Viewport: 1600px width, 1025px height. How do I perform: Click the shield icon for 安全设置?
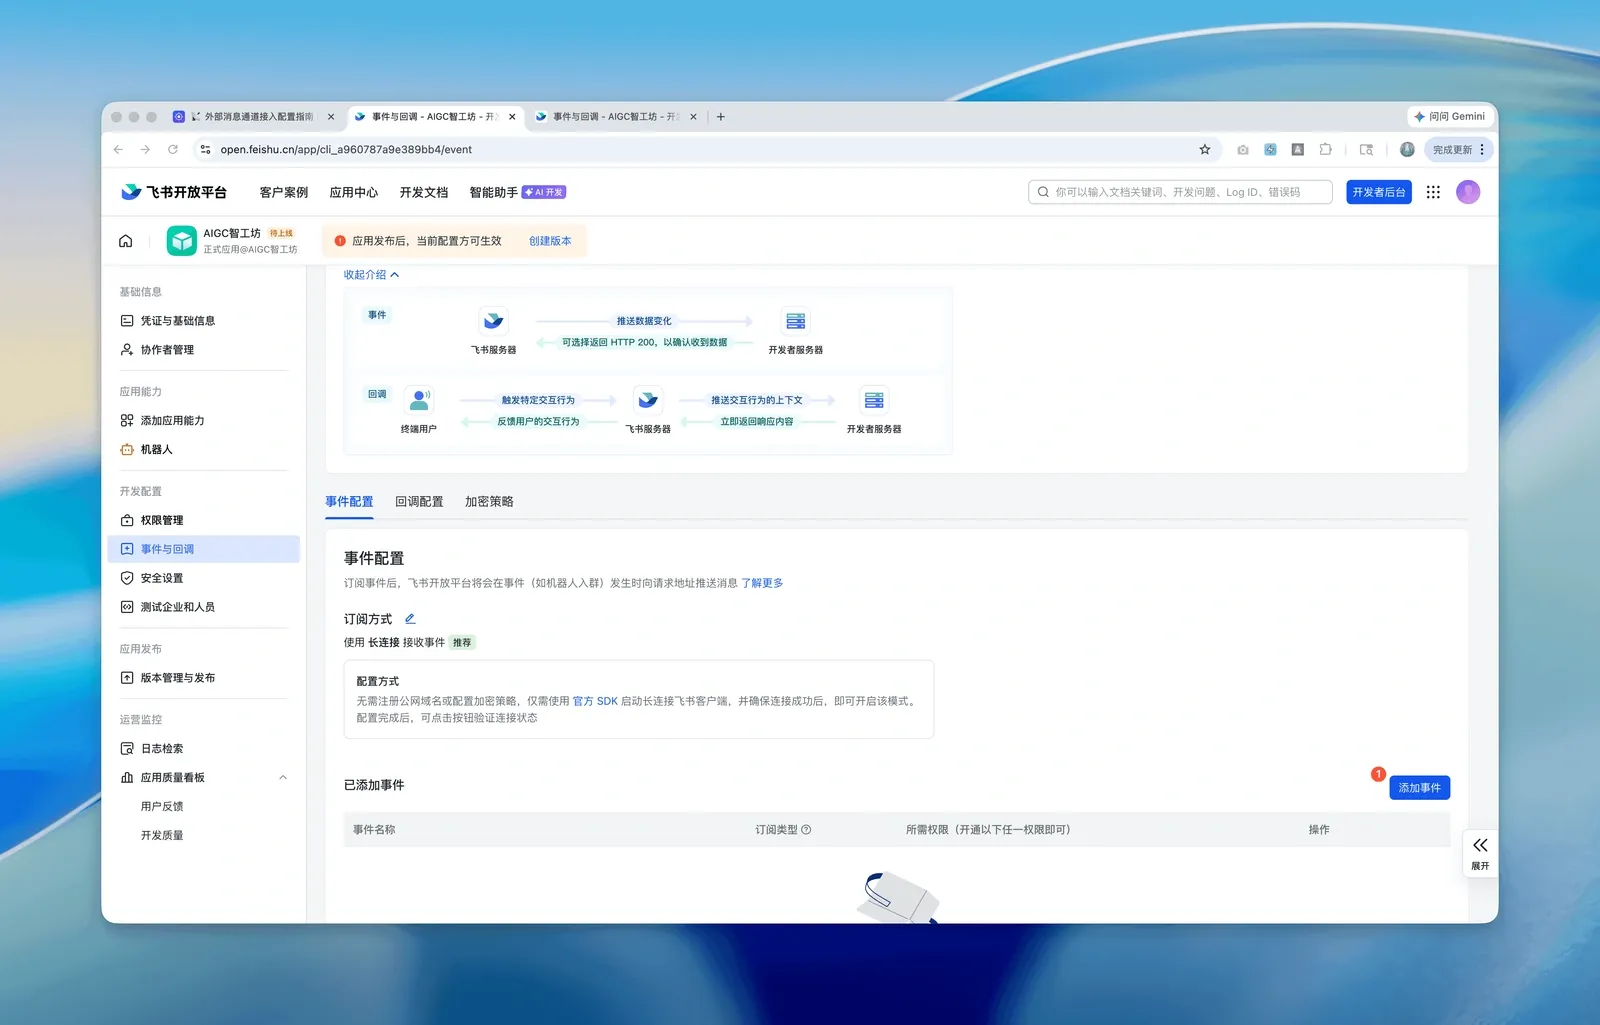tap(127, 578)
